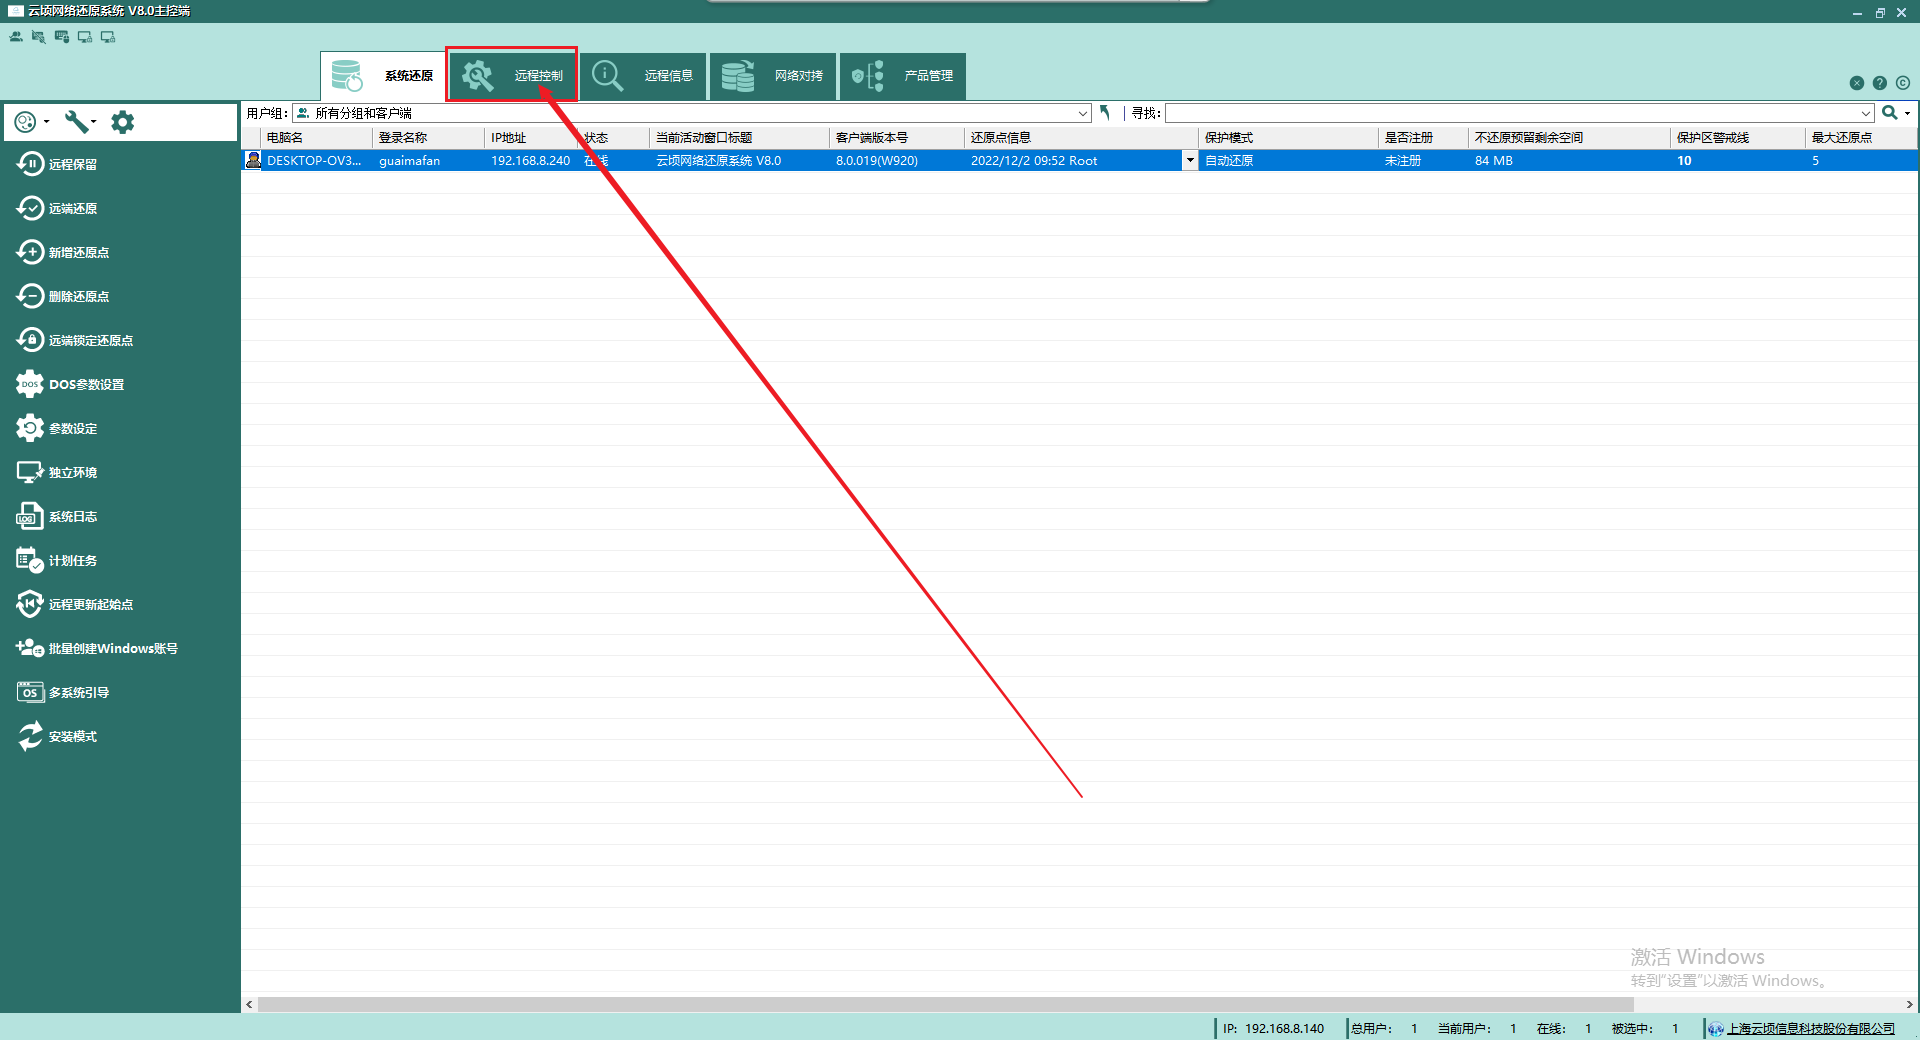Switch to the 远程控制 tab

pos(512,75)
